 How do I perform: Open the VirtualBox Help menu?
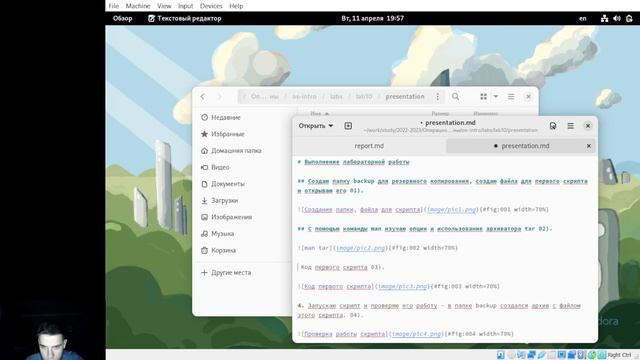(236, 6)
